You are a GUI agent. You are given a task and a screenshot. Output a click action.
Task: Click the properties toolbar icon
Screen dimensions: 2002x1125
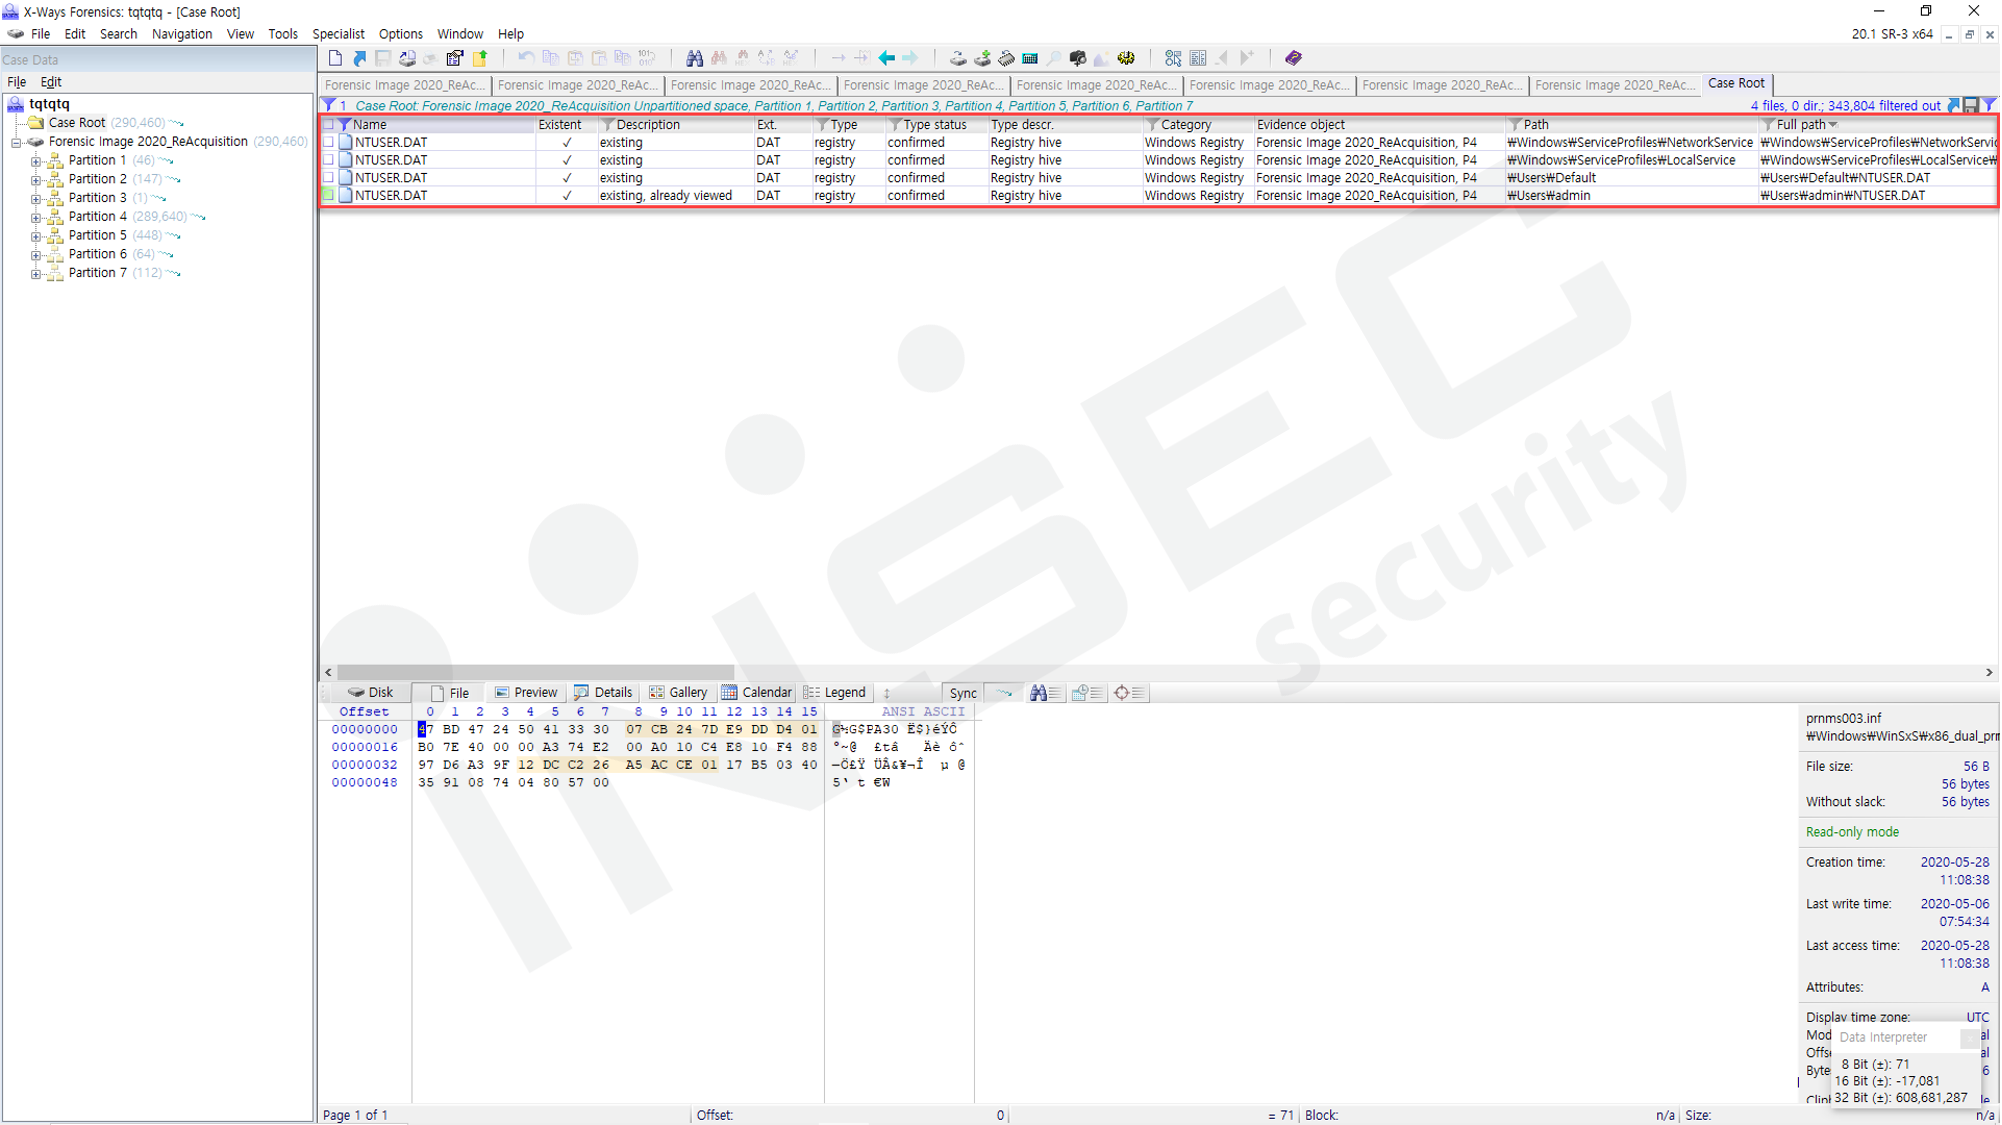pyautogui.click(x=455, y=58)
